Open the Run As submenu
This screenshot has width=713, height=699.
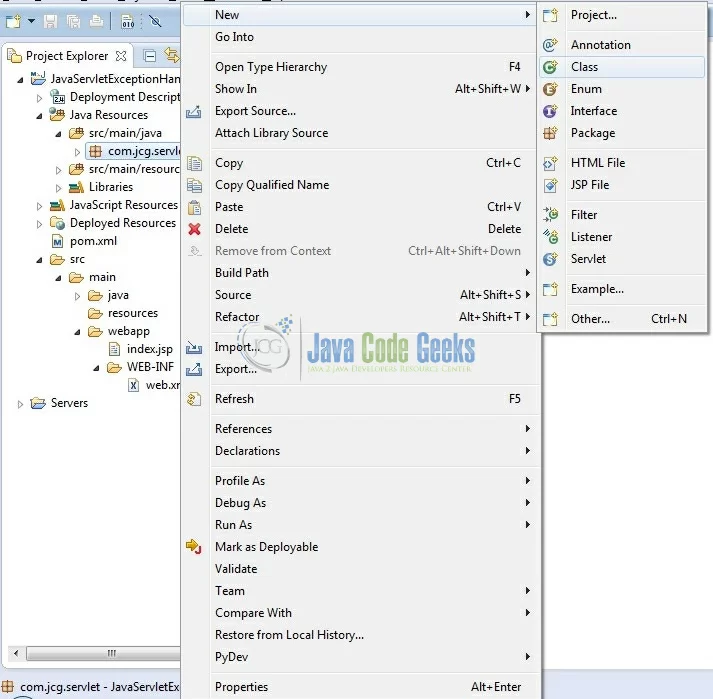point(359,525)
